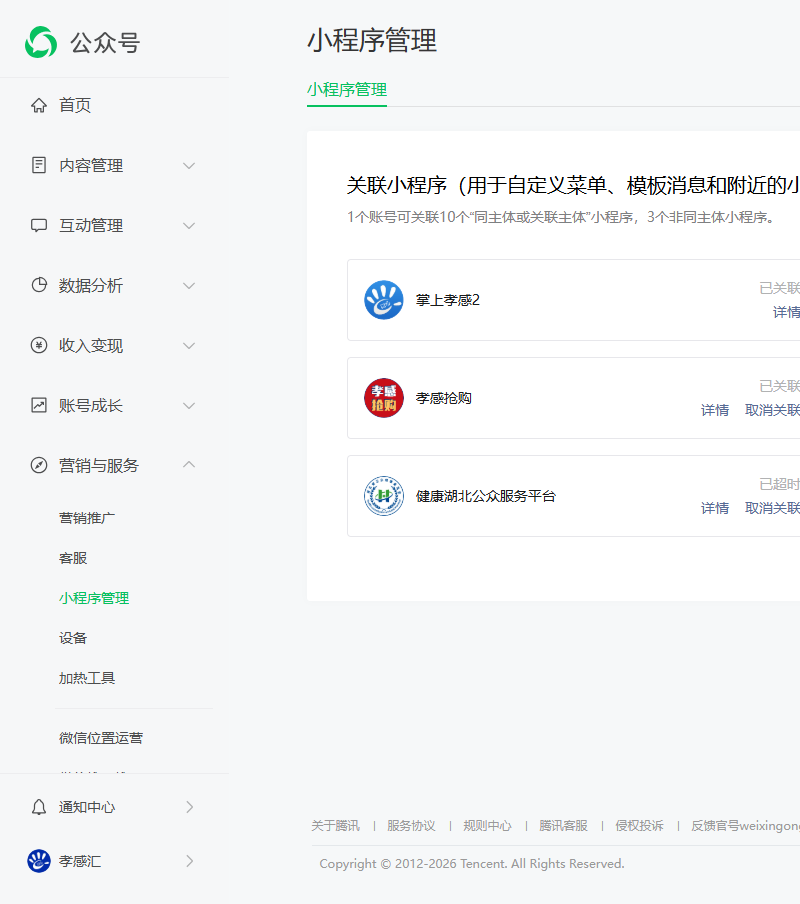This screenshot has width=800, height=904.
Task: Expand the 内容管理 chevron
Action: pyautogui.click(x=189, y=166)
